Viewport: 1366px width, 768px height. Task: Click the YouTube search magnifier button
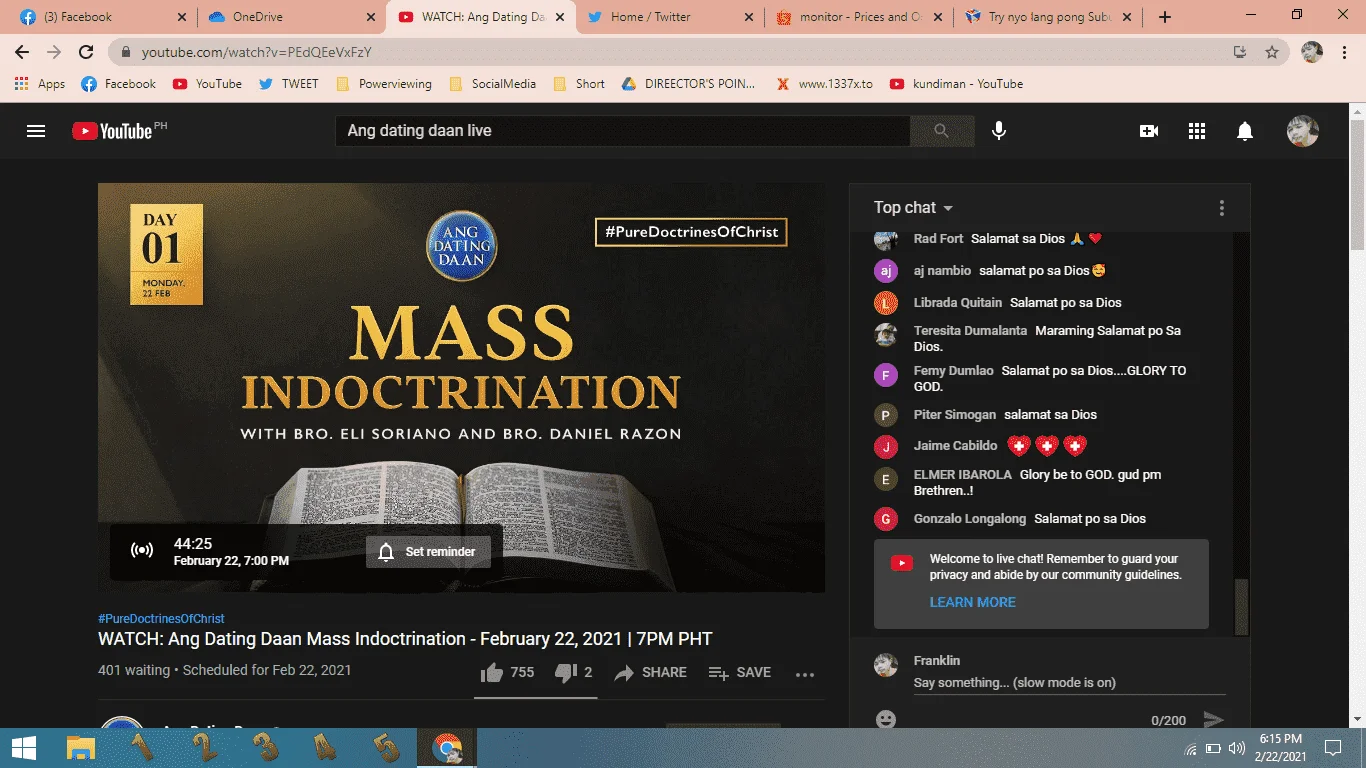(942, 131)
